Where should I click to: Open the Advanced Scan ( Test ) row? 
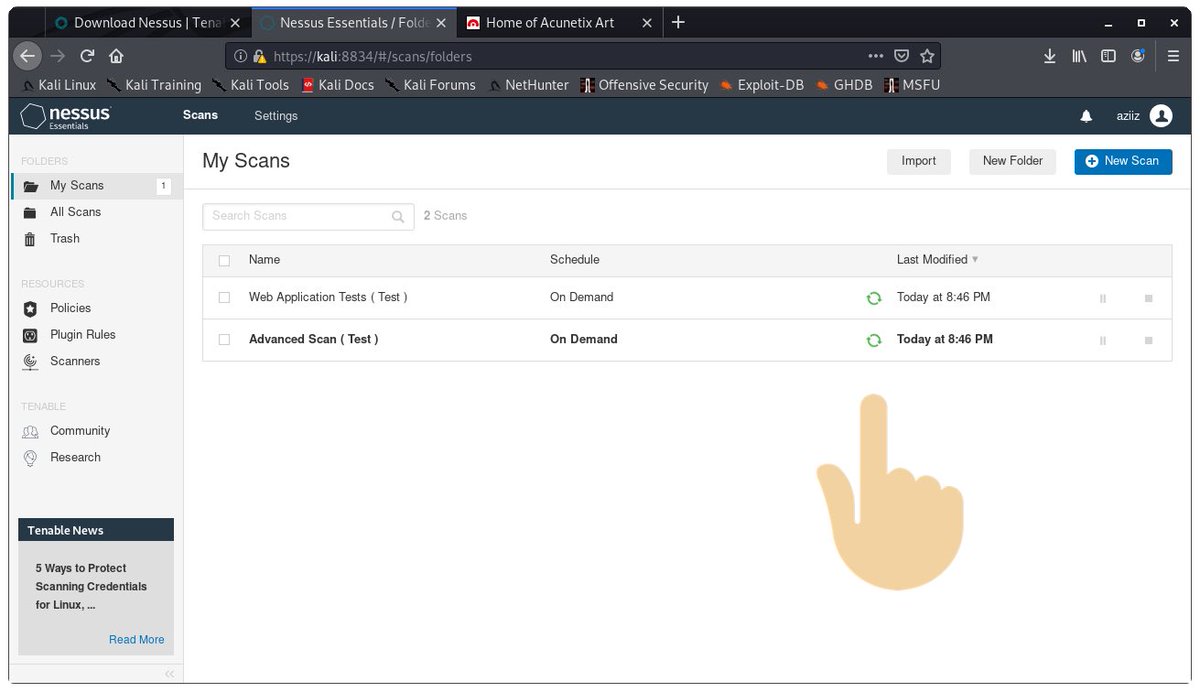pos(687,340)
